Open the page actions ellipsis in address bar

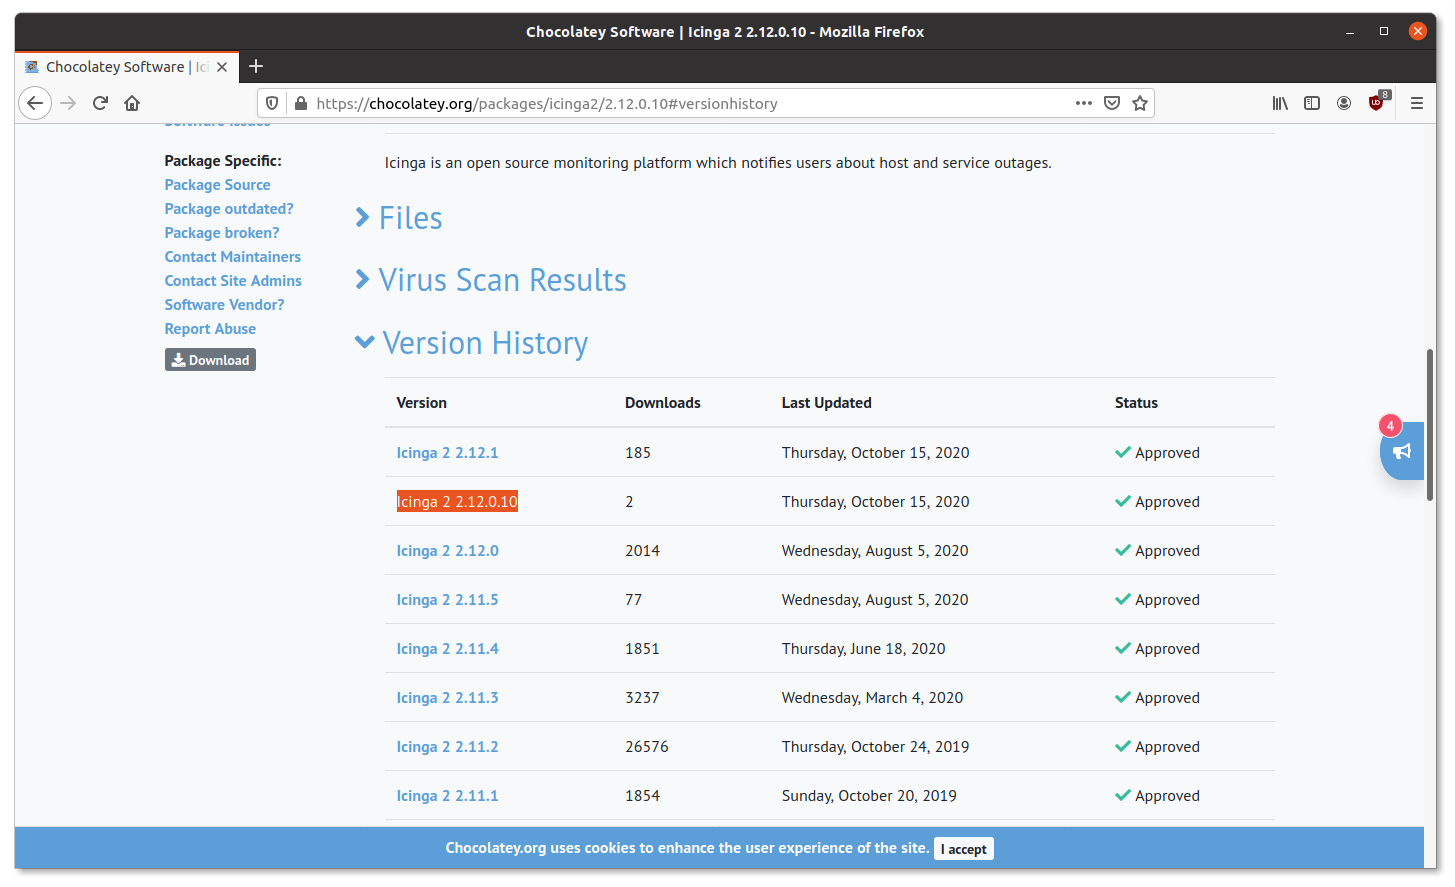[x=1083, y=102]
